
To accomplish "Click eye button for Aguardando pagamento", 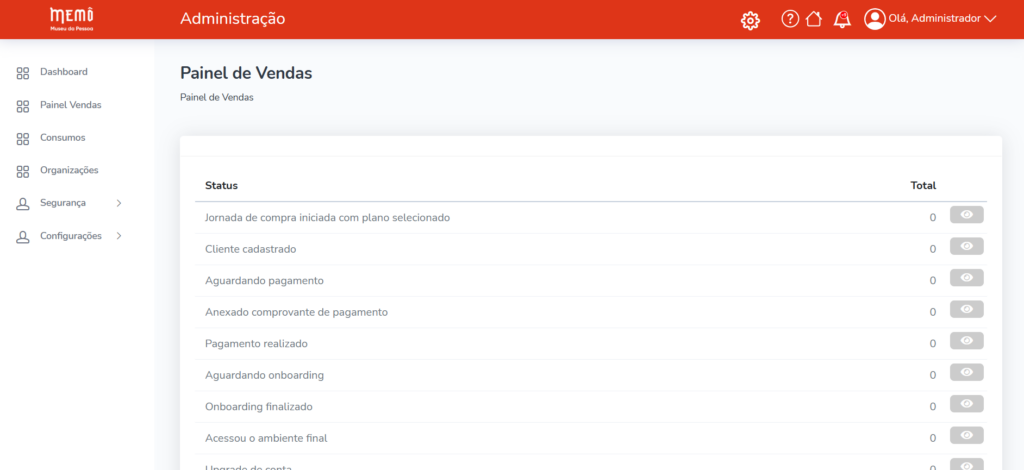I will 966,278.
